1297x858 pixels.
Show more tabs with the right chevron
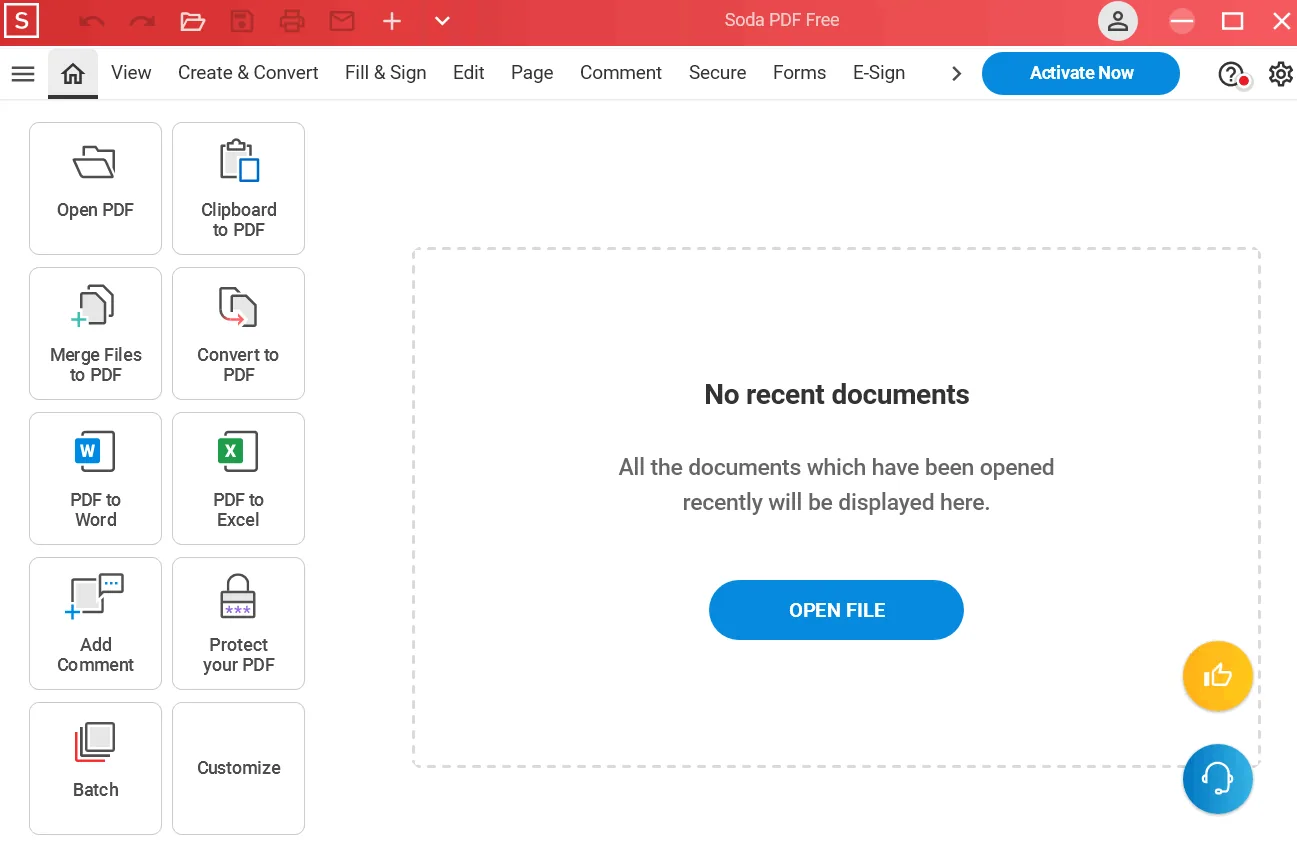tap(957, 73)
